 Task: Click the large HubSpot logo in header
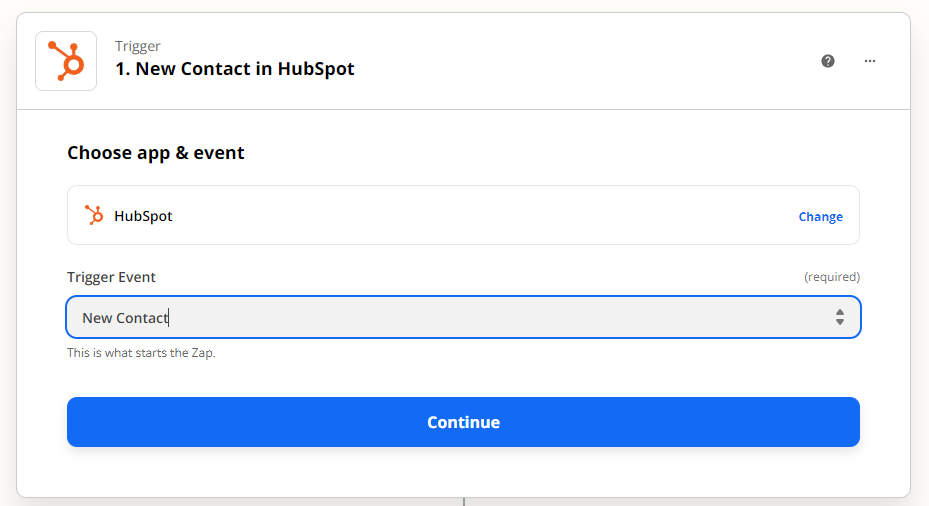click(x=66, y=61)
